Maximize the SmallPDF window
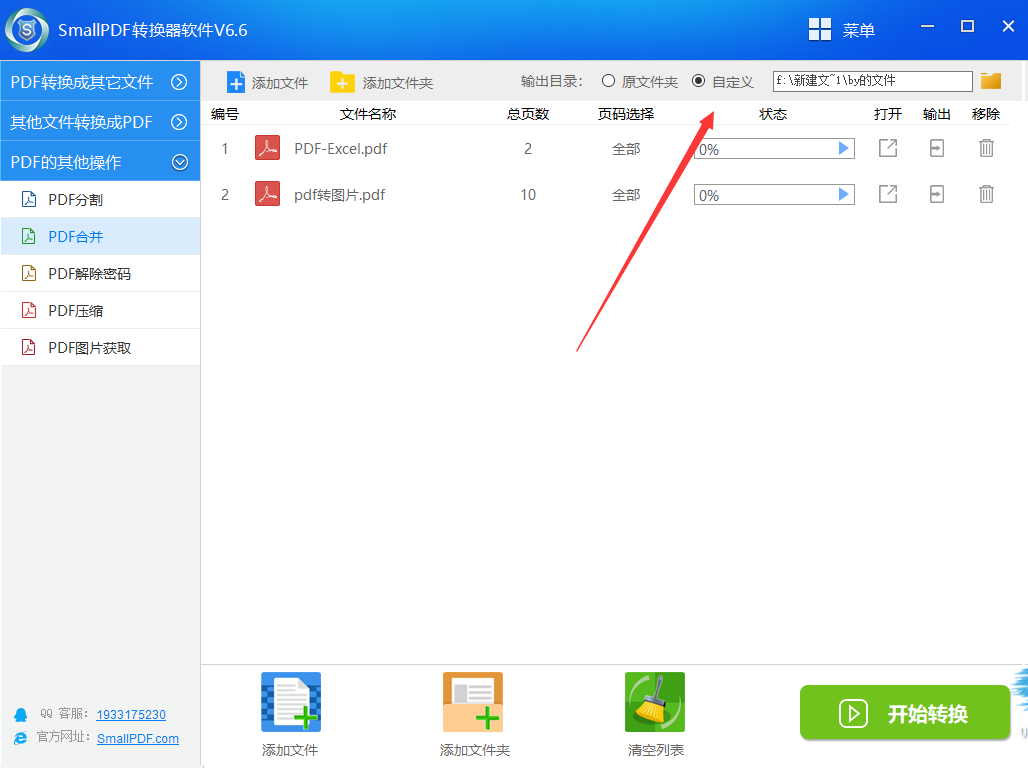 (967, 26)
